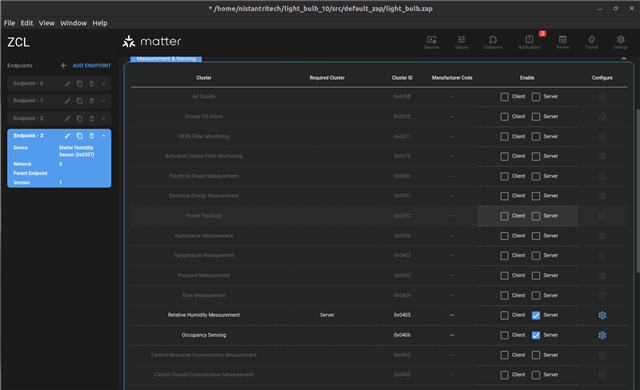Disable Server for Relative Humidity Measurement
Image resolution: width=640 pixels, height=390 pixels.
point(536,315)
